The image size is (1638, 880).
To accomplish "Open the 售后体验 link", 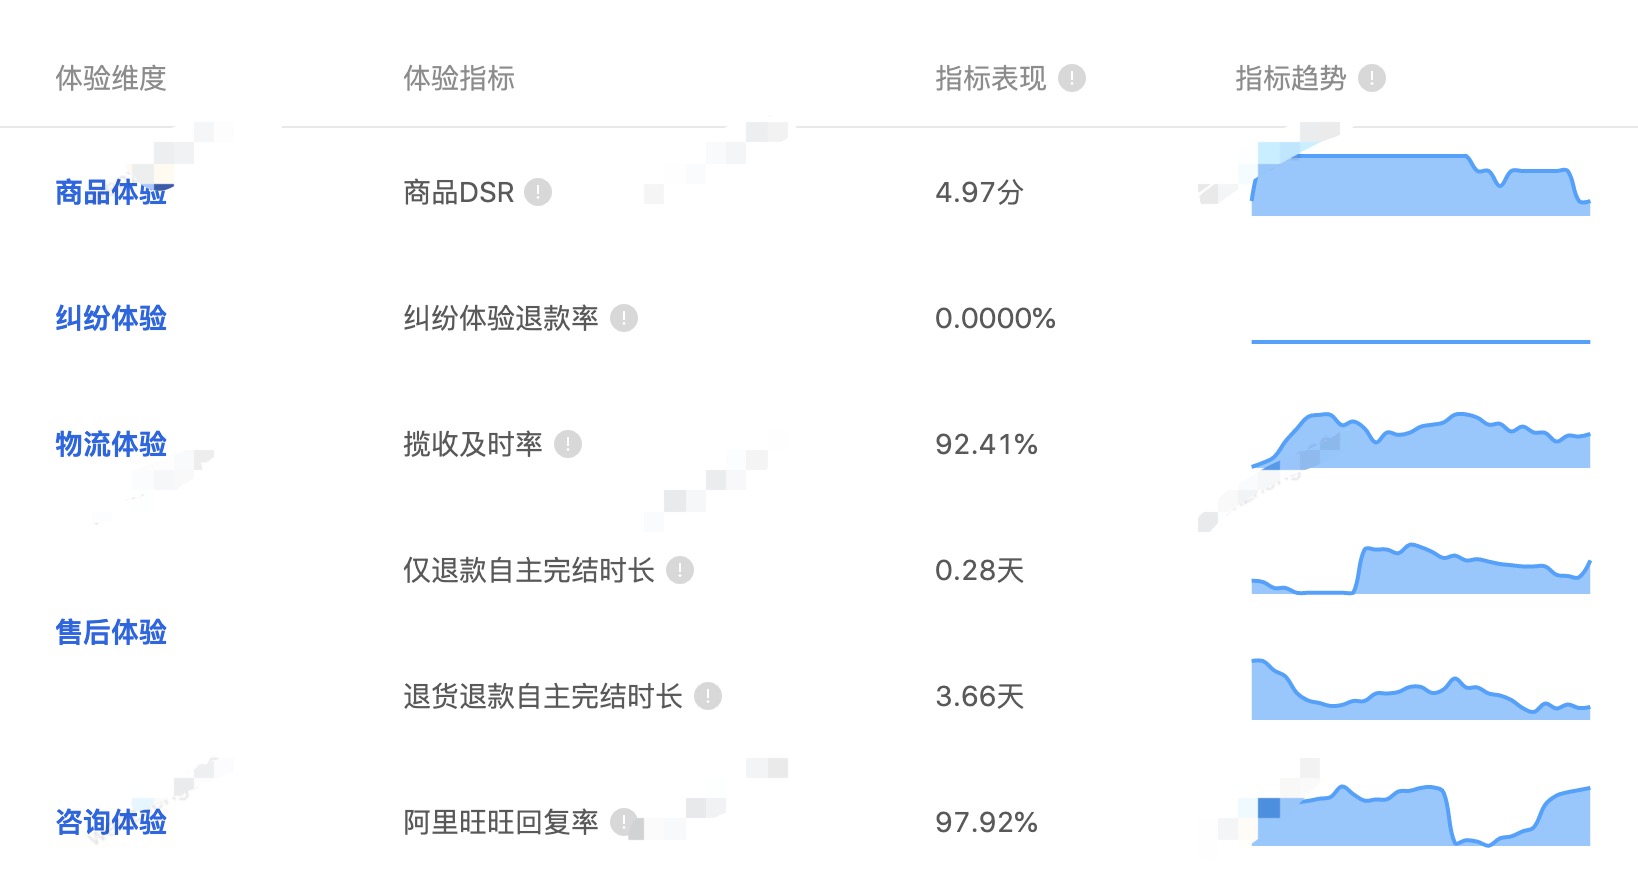I will (x=111, y=632).
